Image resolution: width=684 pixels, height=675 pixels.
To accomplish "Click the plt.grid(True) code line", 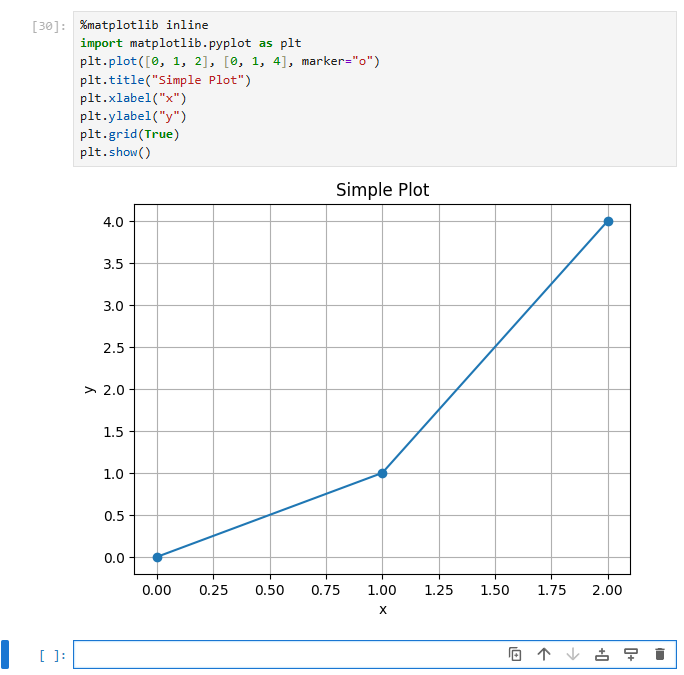I will (x=130, y=134).
